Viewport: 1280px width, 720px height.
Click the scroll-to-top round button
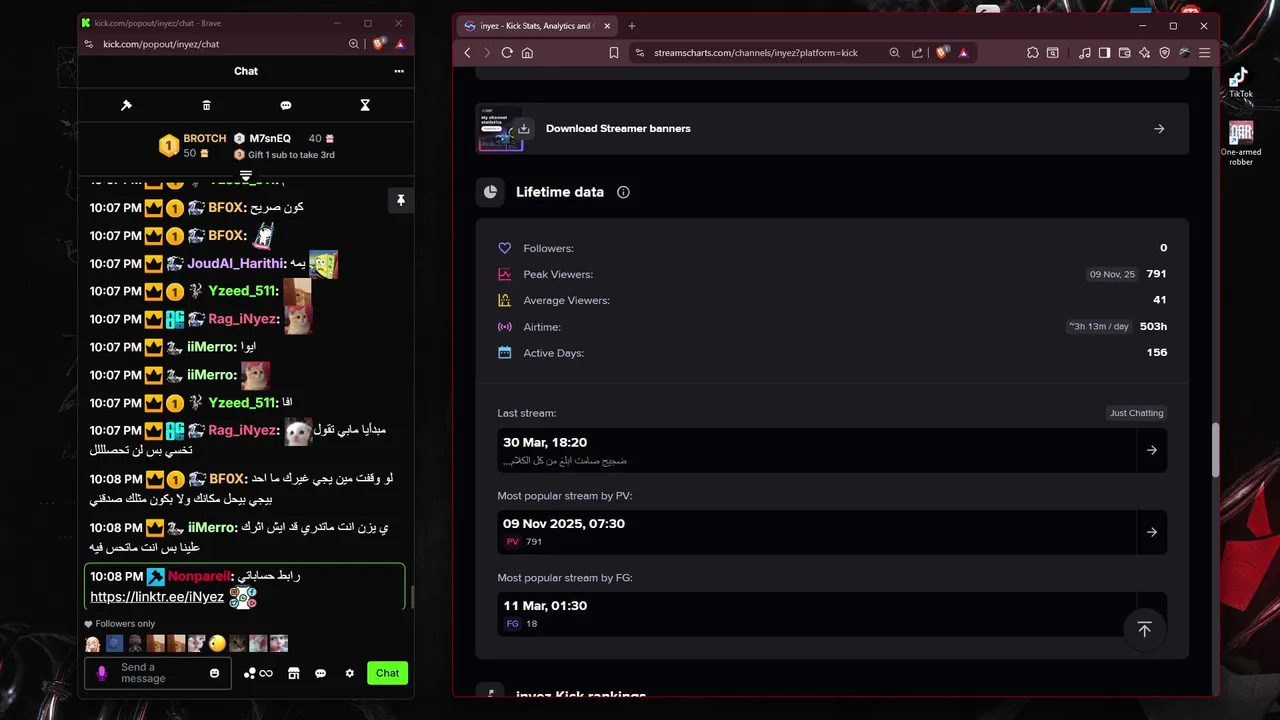(1144, 629)
